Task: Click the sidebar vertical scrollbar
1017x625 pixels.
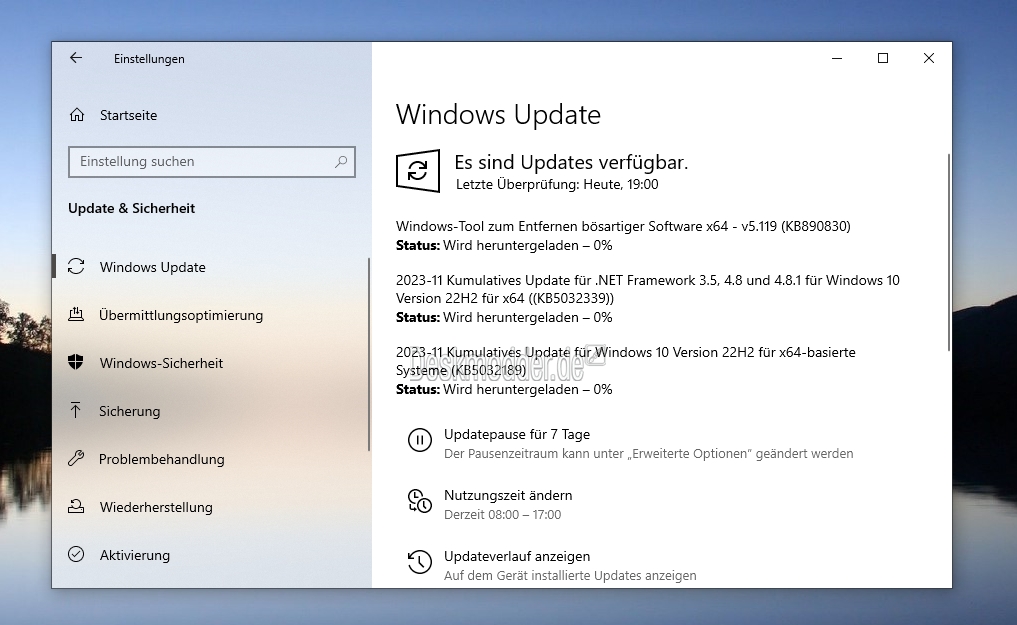Action: (x=369, y=354)
